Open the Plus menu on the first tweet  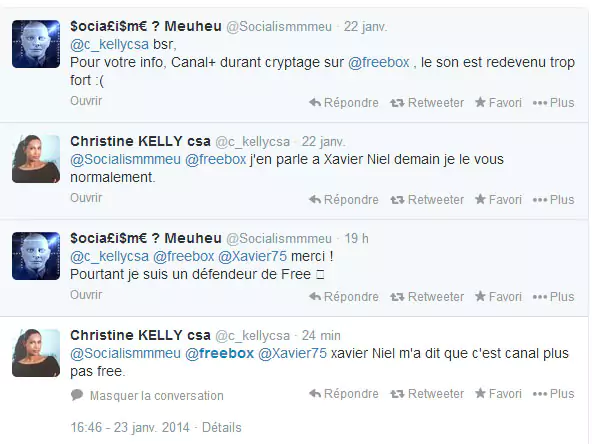(x=553, y=103)
